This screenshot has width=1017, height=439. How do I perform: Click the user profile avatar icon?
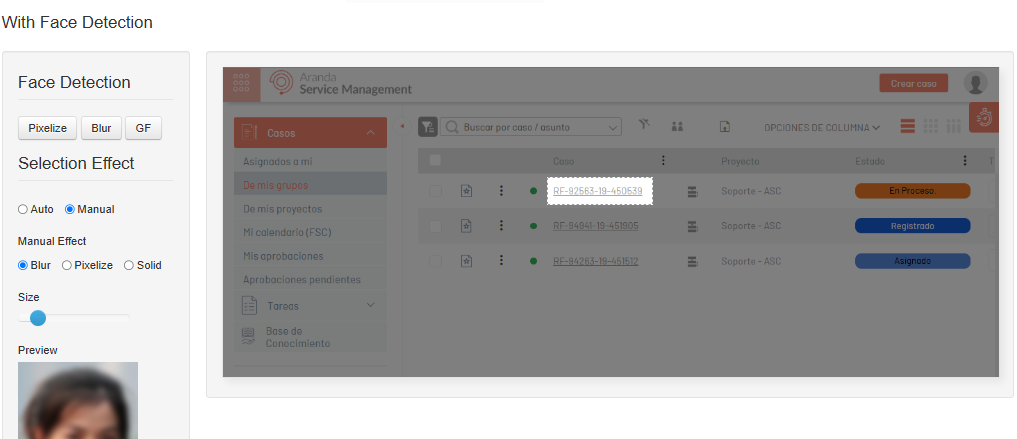click(975, 83)
